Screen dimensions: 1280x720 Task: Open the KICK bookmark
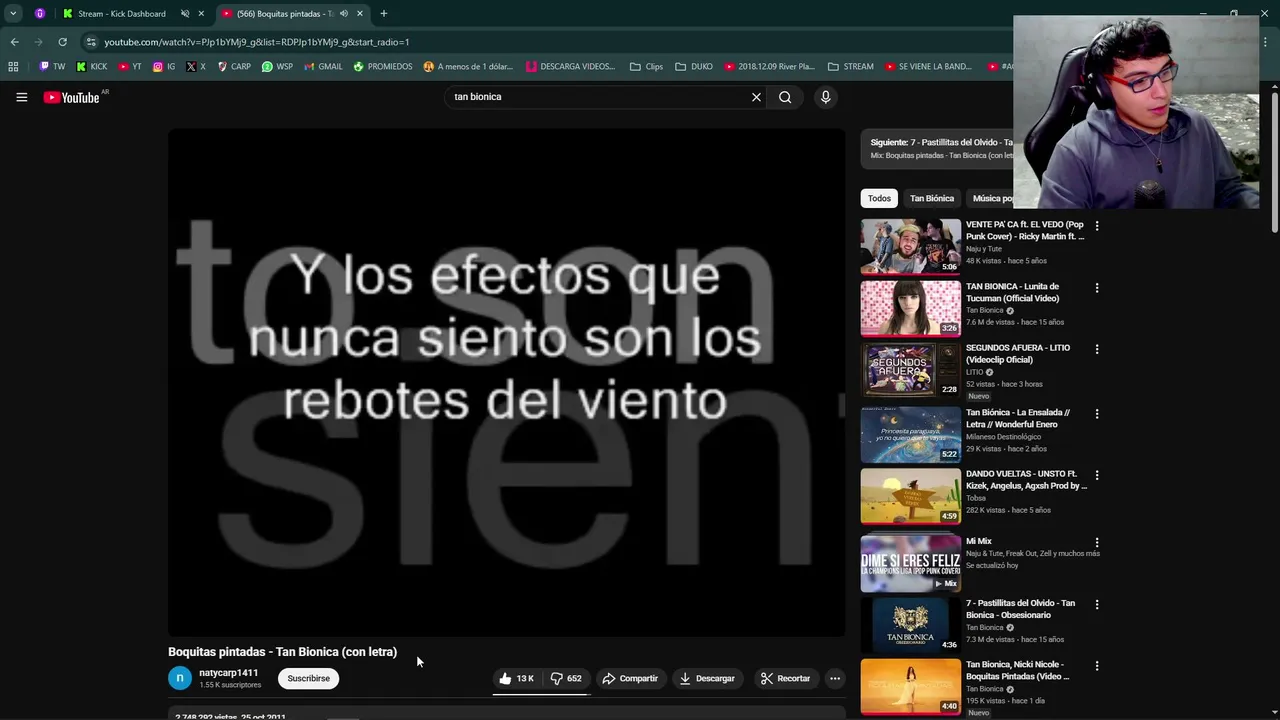(91, 67)
